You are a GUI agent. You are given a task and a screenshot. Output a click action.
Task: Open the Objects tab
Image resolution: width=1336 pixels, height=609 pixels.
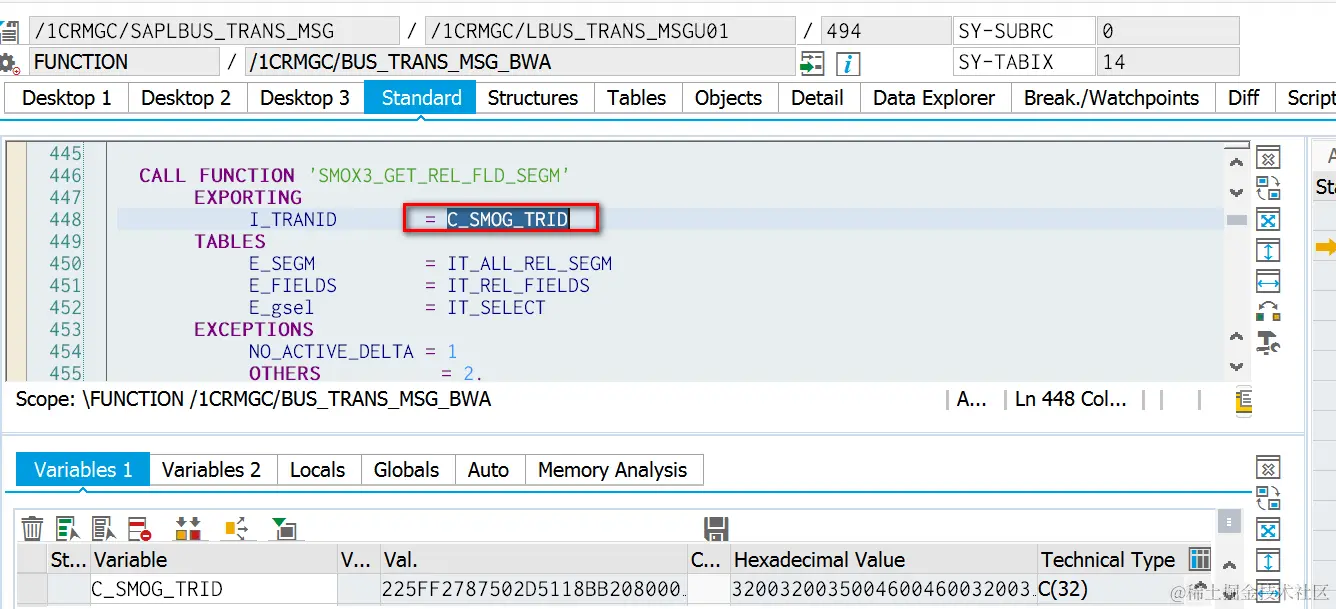tap(728, 98)
